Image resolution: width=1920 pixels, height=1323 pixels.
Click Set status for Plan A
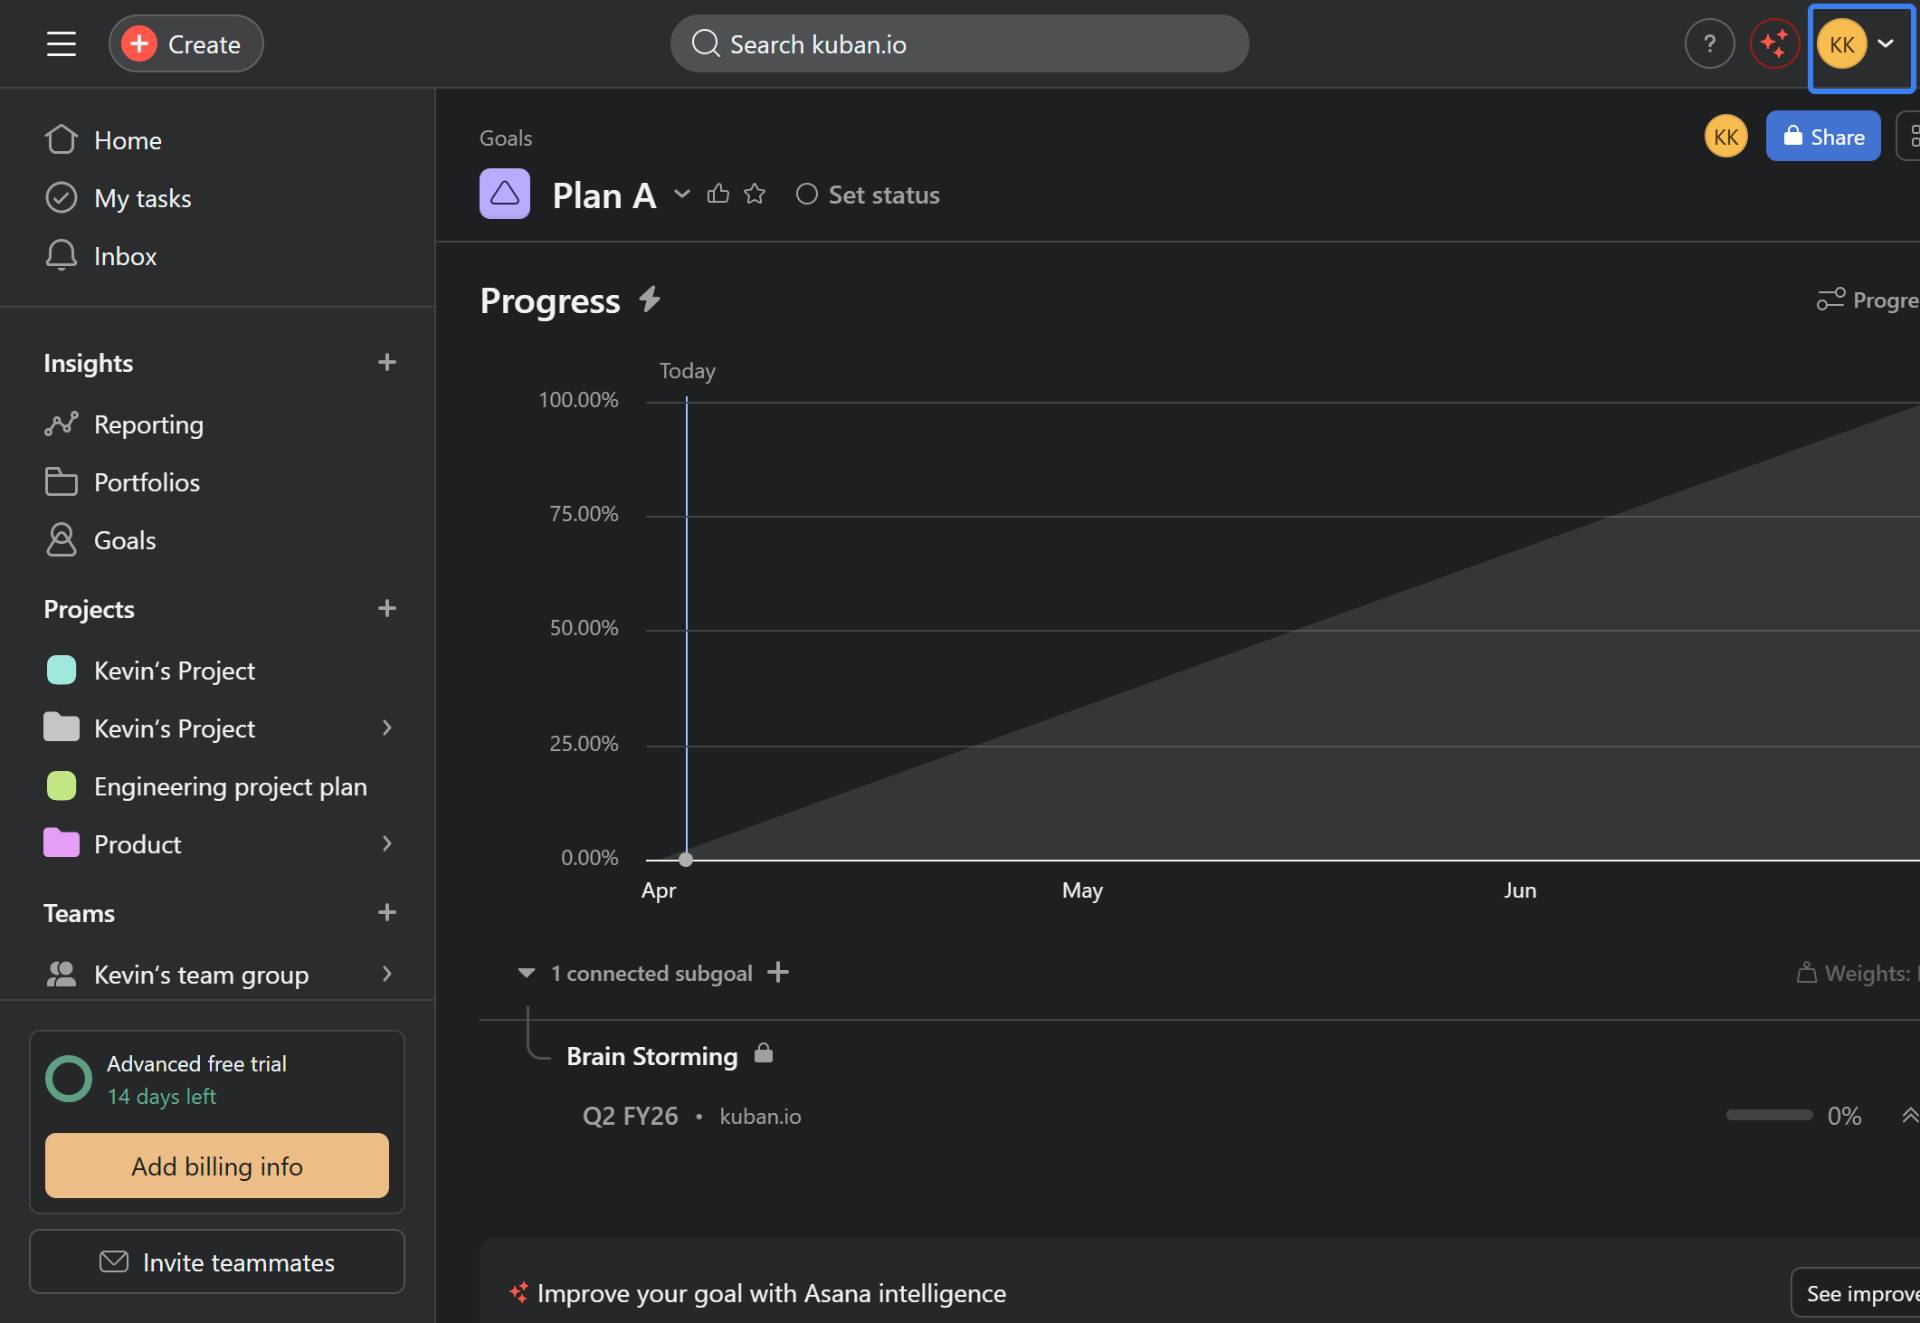tap(868, 195)
